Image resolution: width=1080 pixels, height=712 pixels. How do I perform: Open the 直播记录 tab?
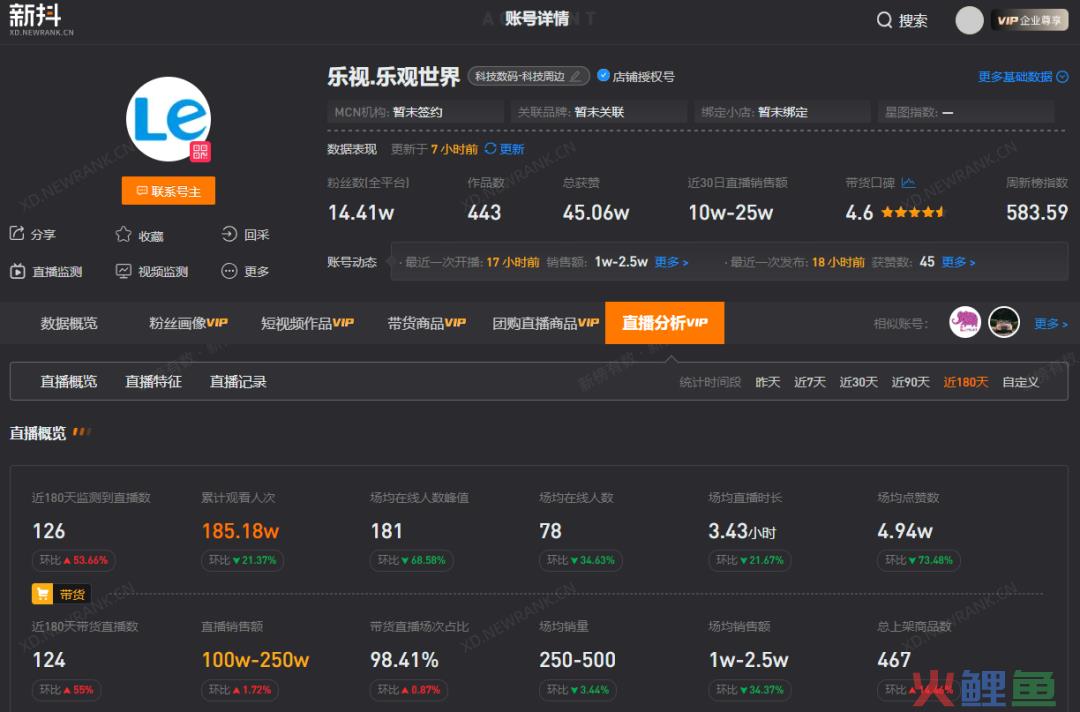point(237,381)
